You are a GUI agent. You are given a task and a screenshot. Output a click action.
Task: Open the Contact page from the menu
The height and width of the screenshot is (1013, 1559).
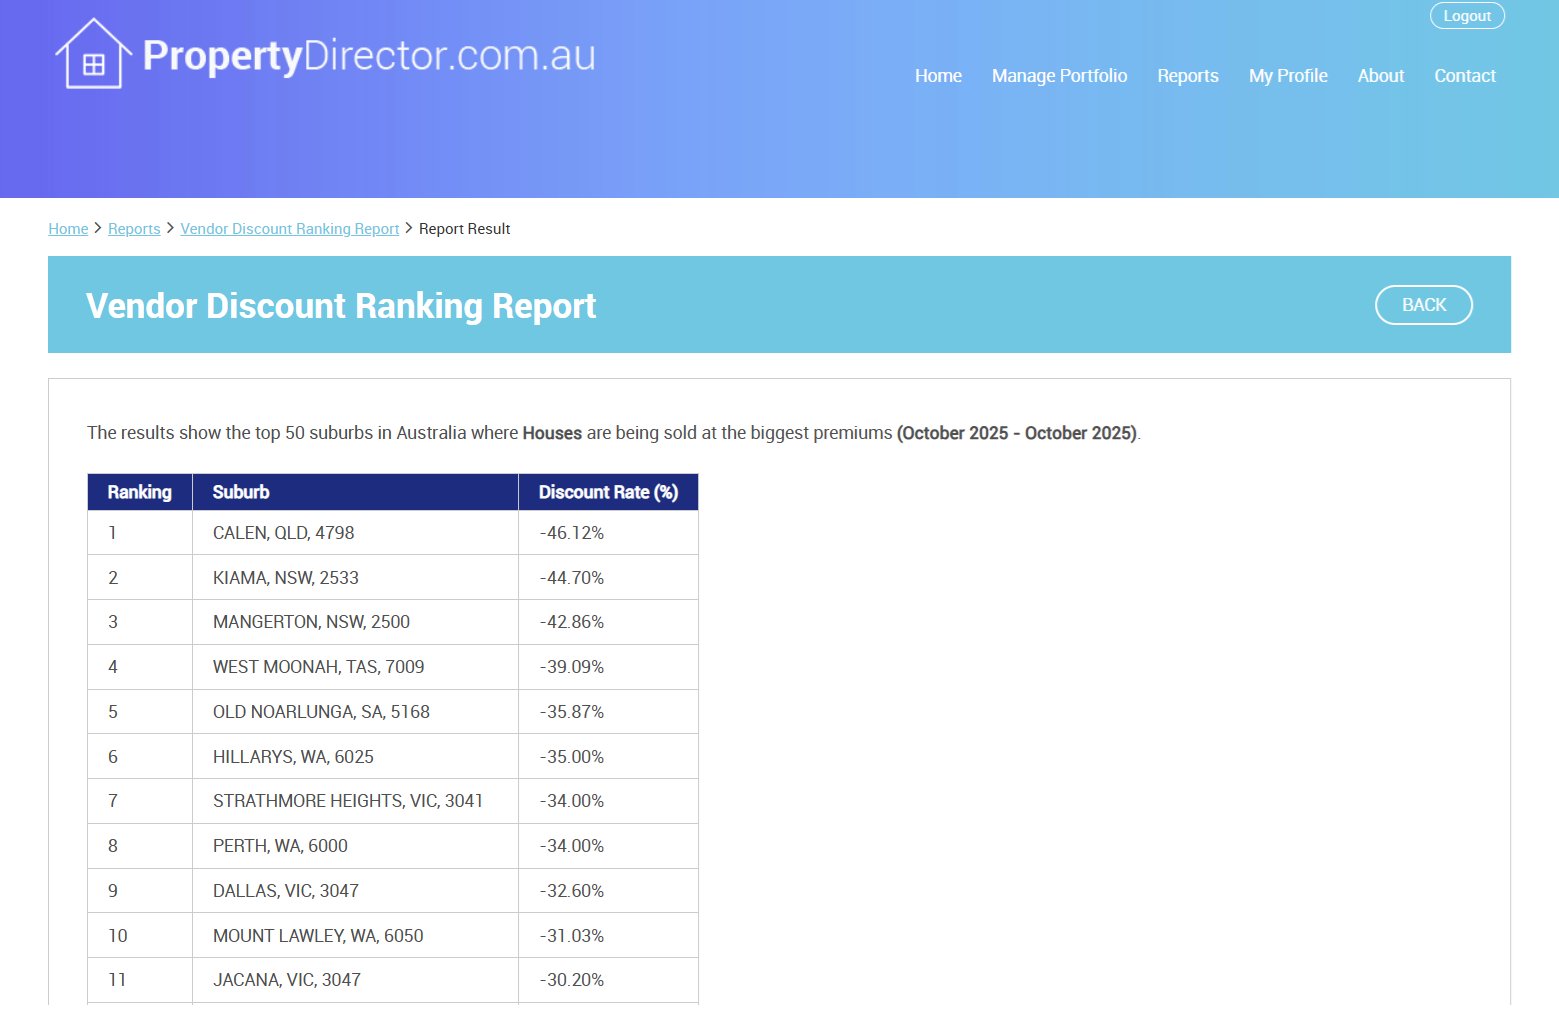[1464, 76]
